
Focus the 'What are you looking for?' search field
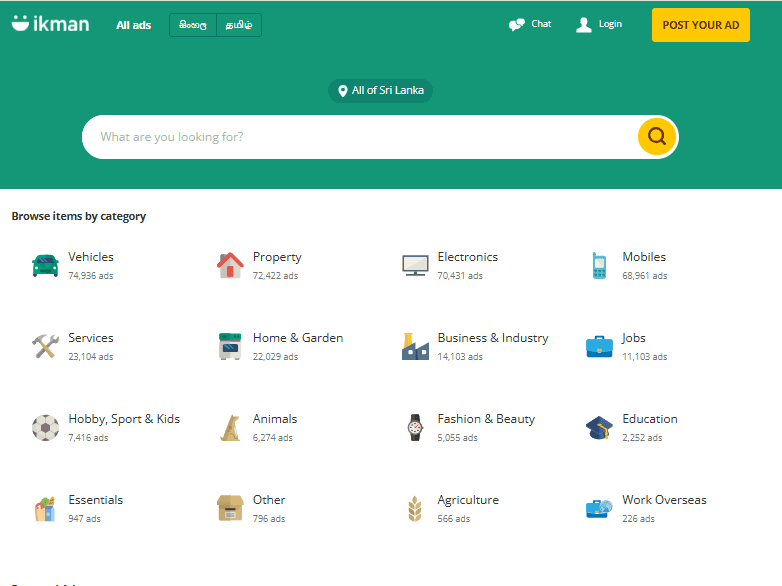[x=359, y=137]
